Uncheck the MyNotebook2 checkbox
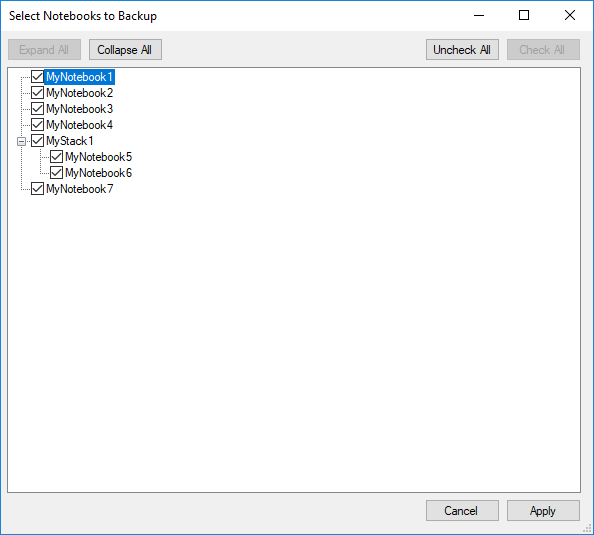 (37, 93)
